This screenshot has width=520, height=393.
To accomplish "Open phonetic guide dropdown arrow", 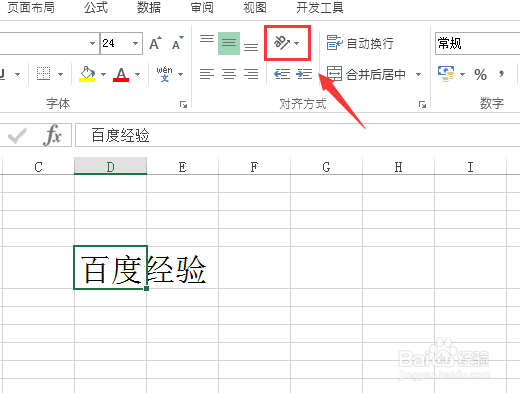I will (180, 74).
